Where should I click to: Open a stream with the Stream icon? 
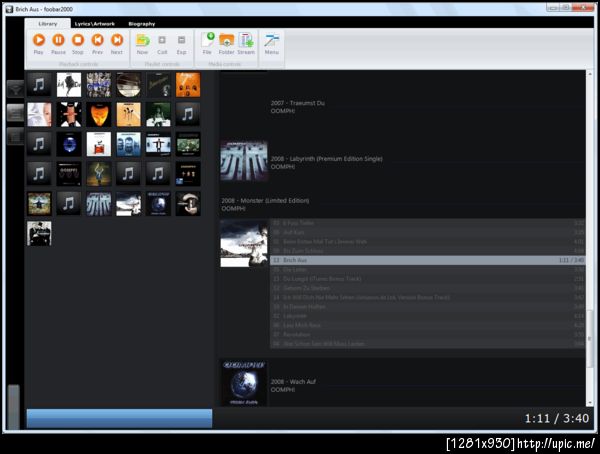click(x=246, y=40)
